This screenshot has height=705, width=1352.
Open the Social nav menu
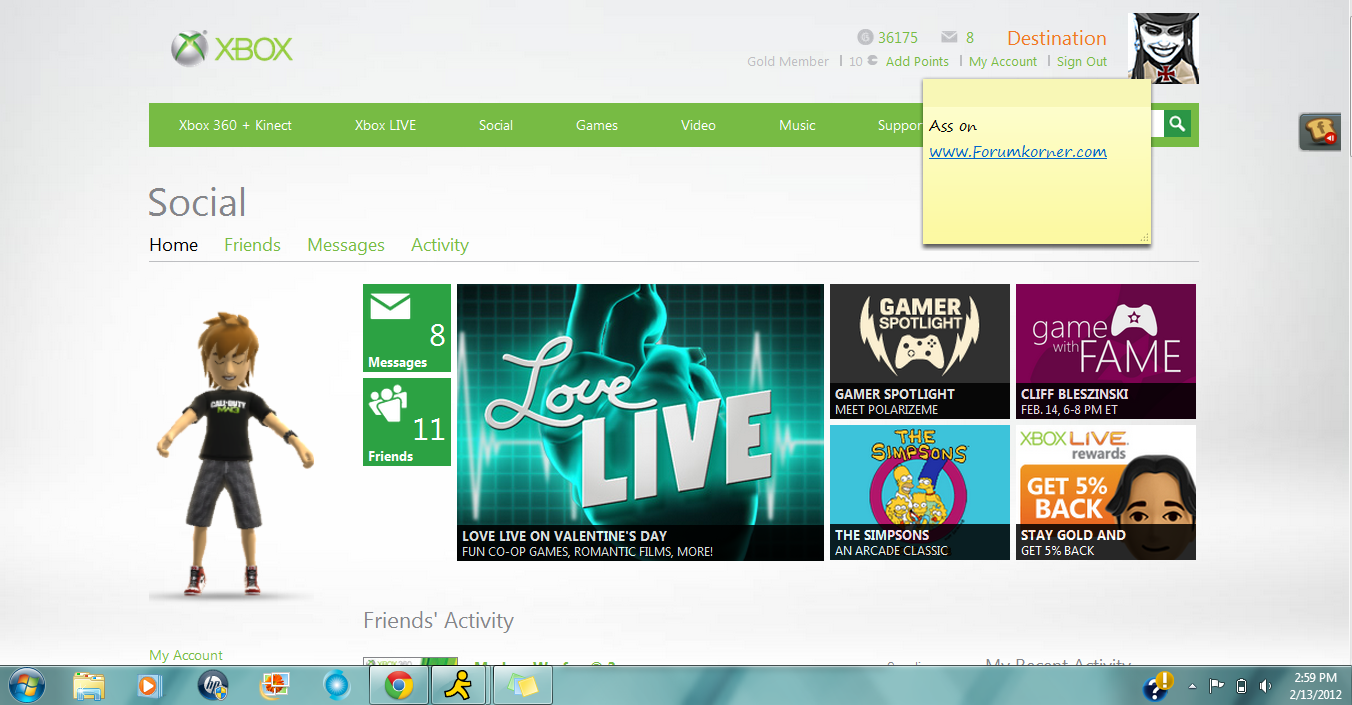(x=495, y=125)
